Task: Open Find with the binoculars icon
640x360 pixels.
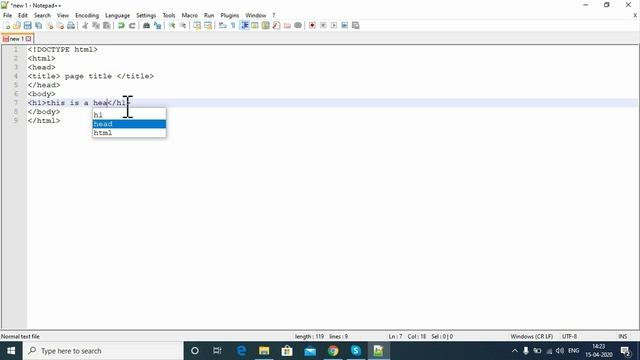Action: 146,25
